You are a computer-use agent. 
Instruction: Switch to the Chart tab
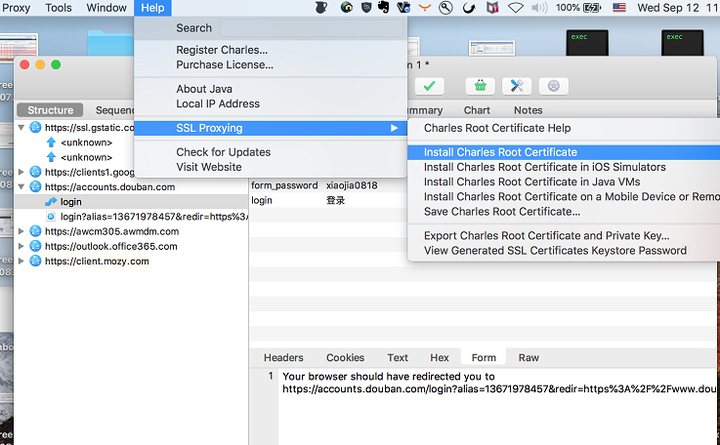point(477,110)
